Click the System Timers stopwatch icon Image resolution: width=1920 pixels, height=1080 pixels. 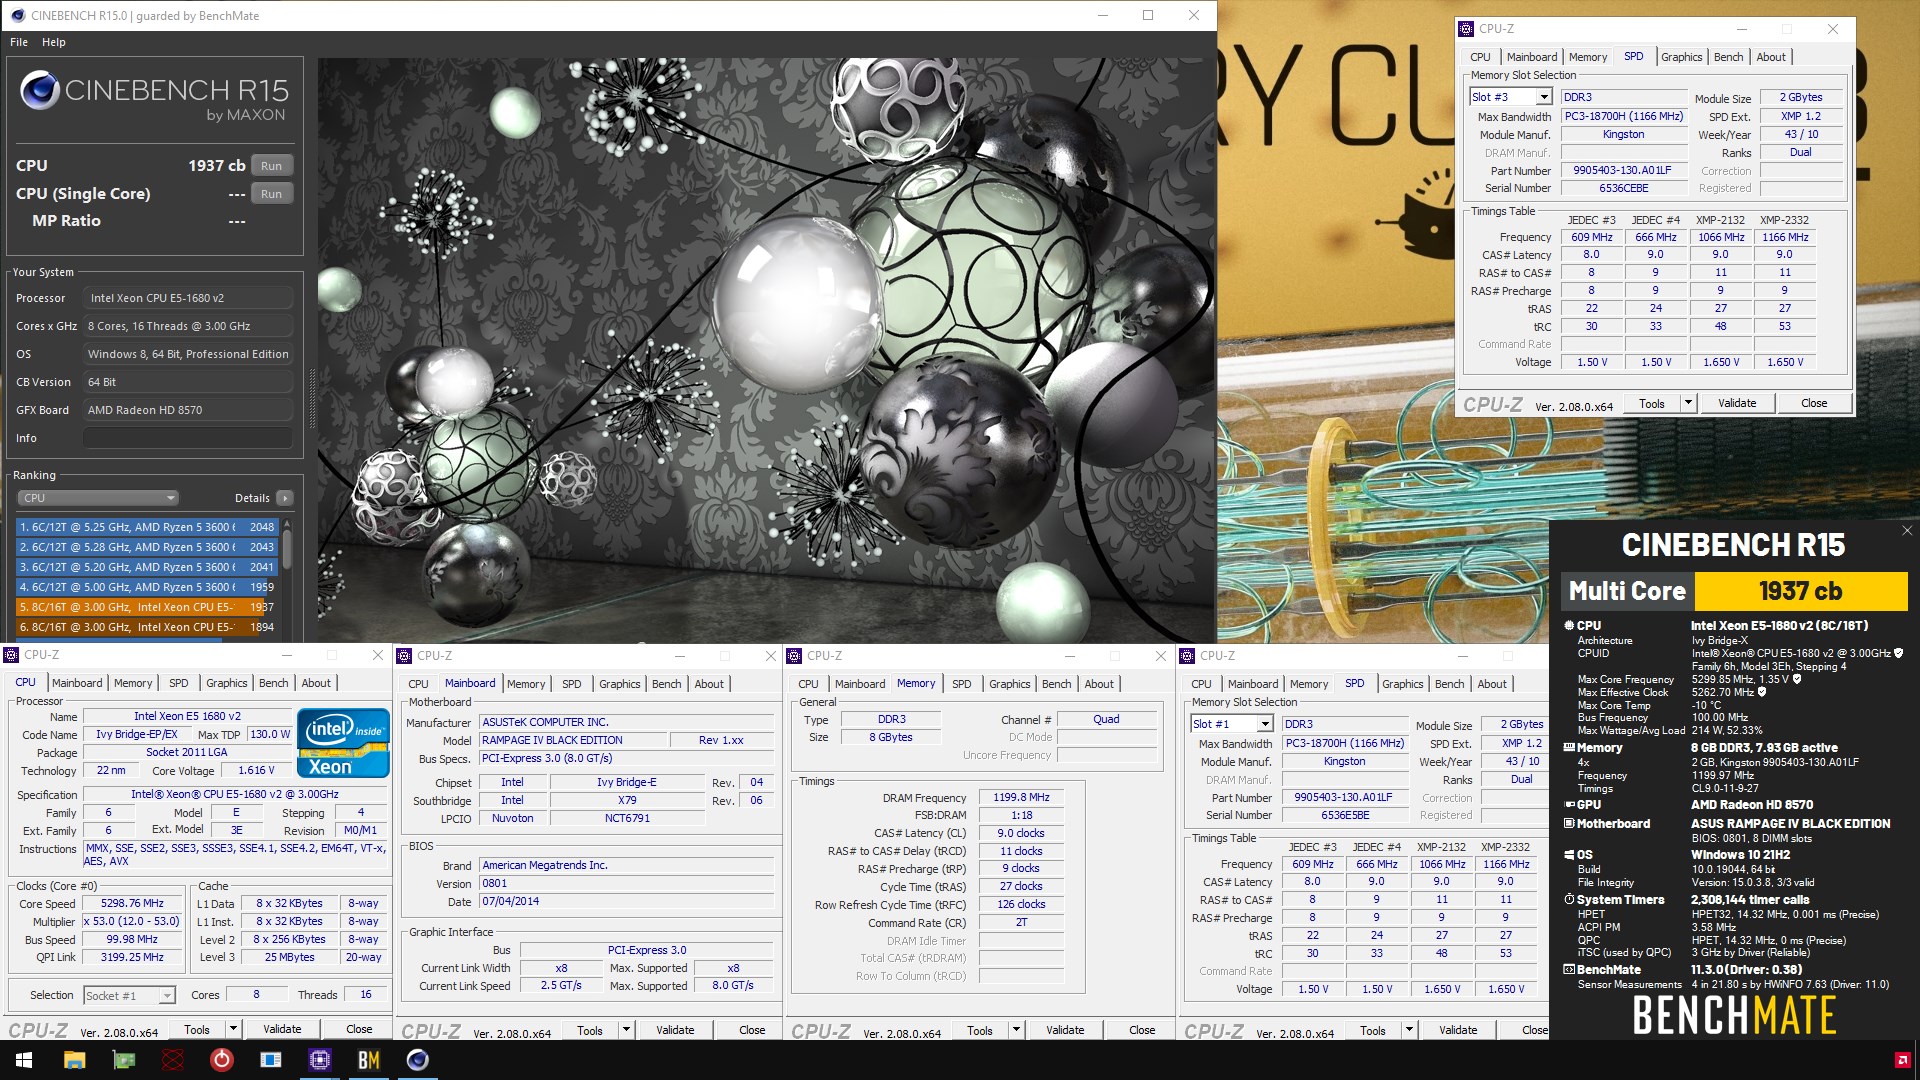click(1569, 899)
